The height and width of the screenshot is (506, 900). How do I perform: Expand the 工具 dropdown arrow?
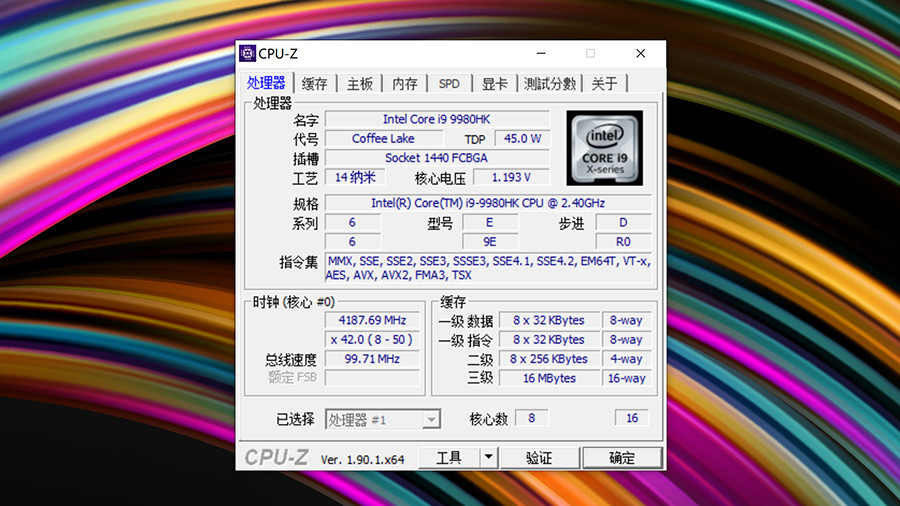[x=488, y=458]
